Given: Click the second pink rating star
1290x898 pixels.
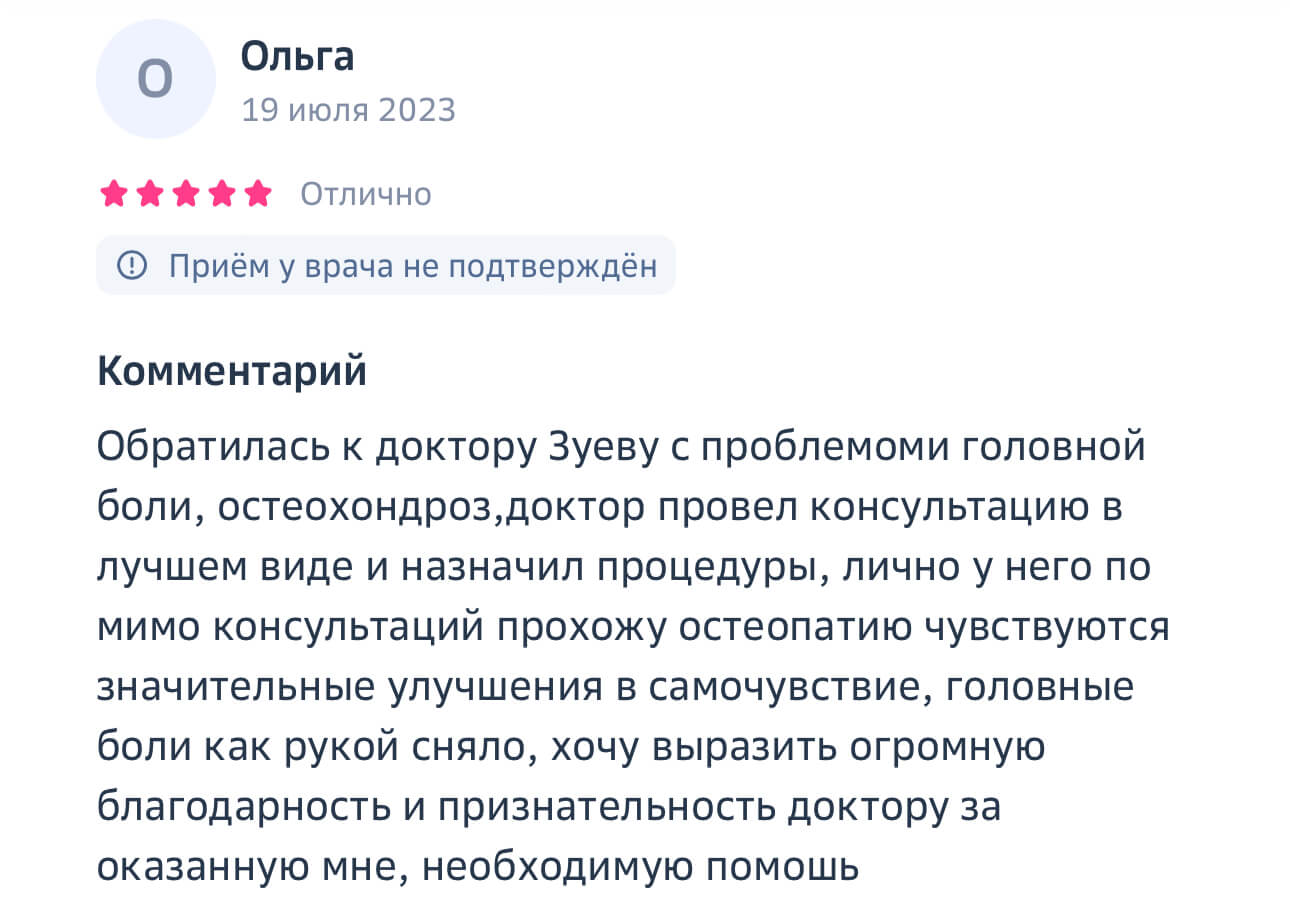Looking at the screenshot, I should (x=151, y=193).
